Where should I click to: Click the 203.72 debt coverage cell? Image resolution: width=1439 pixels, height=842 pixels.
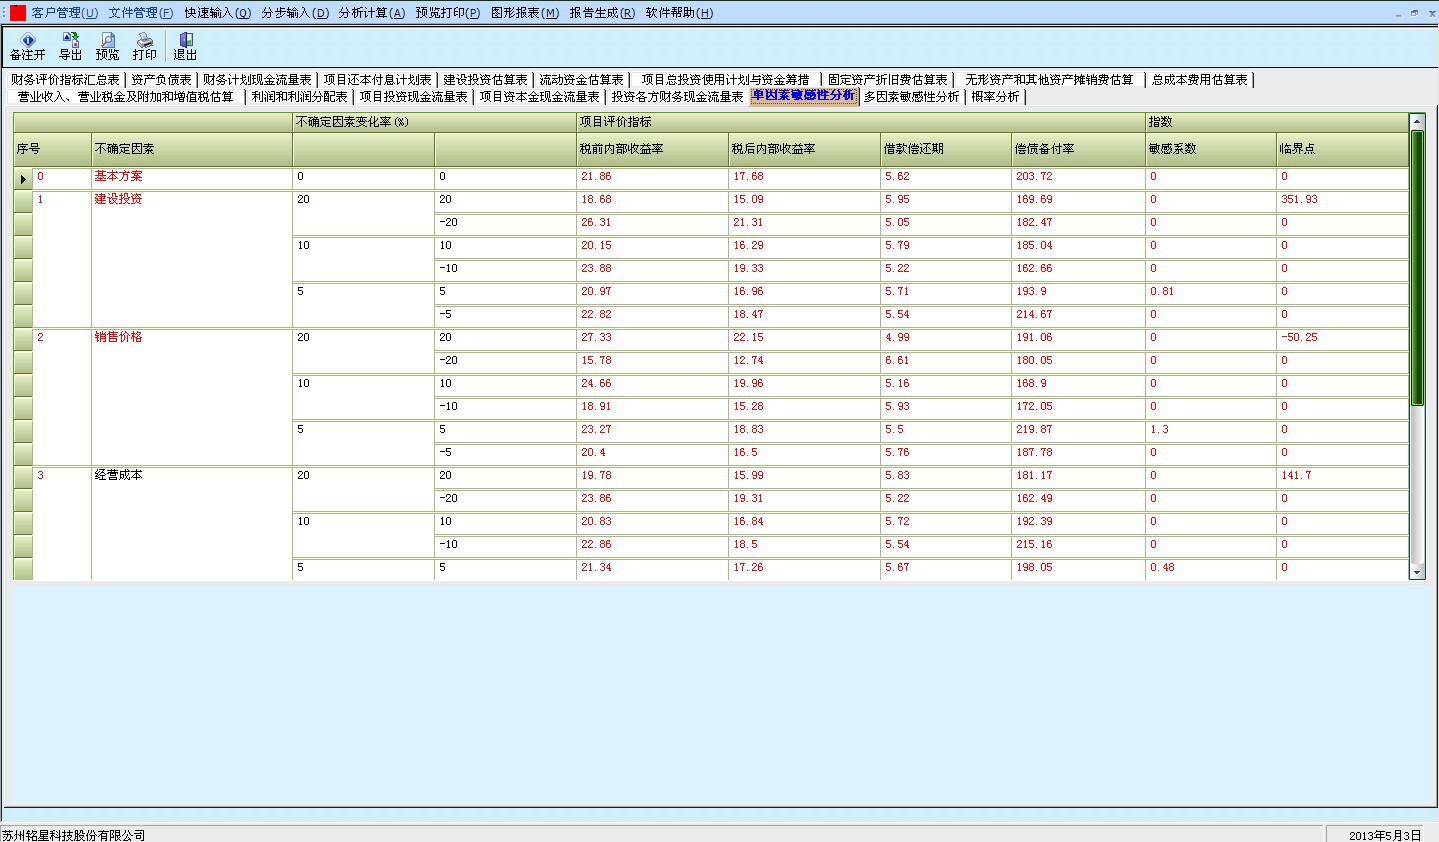tap(1078, 177)
